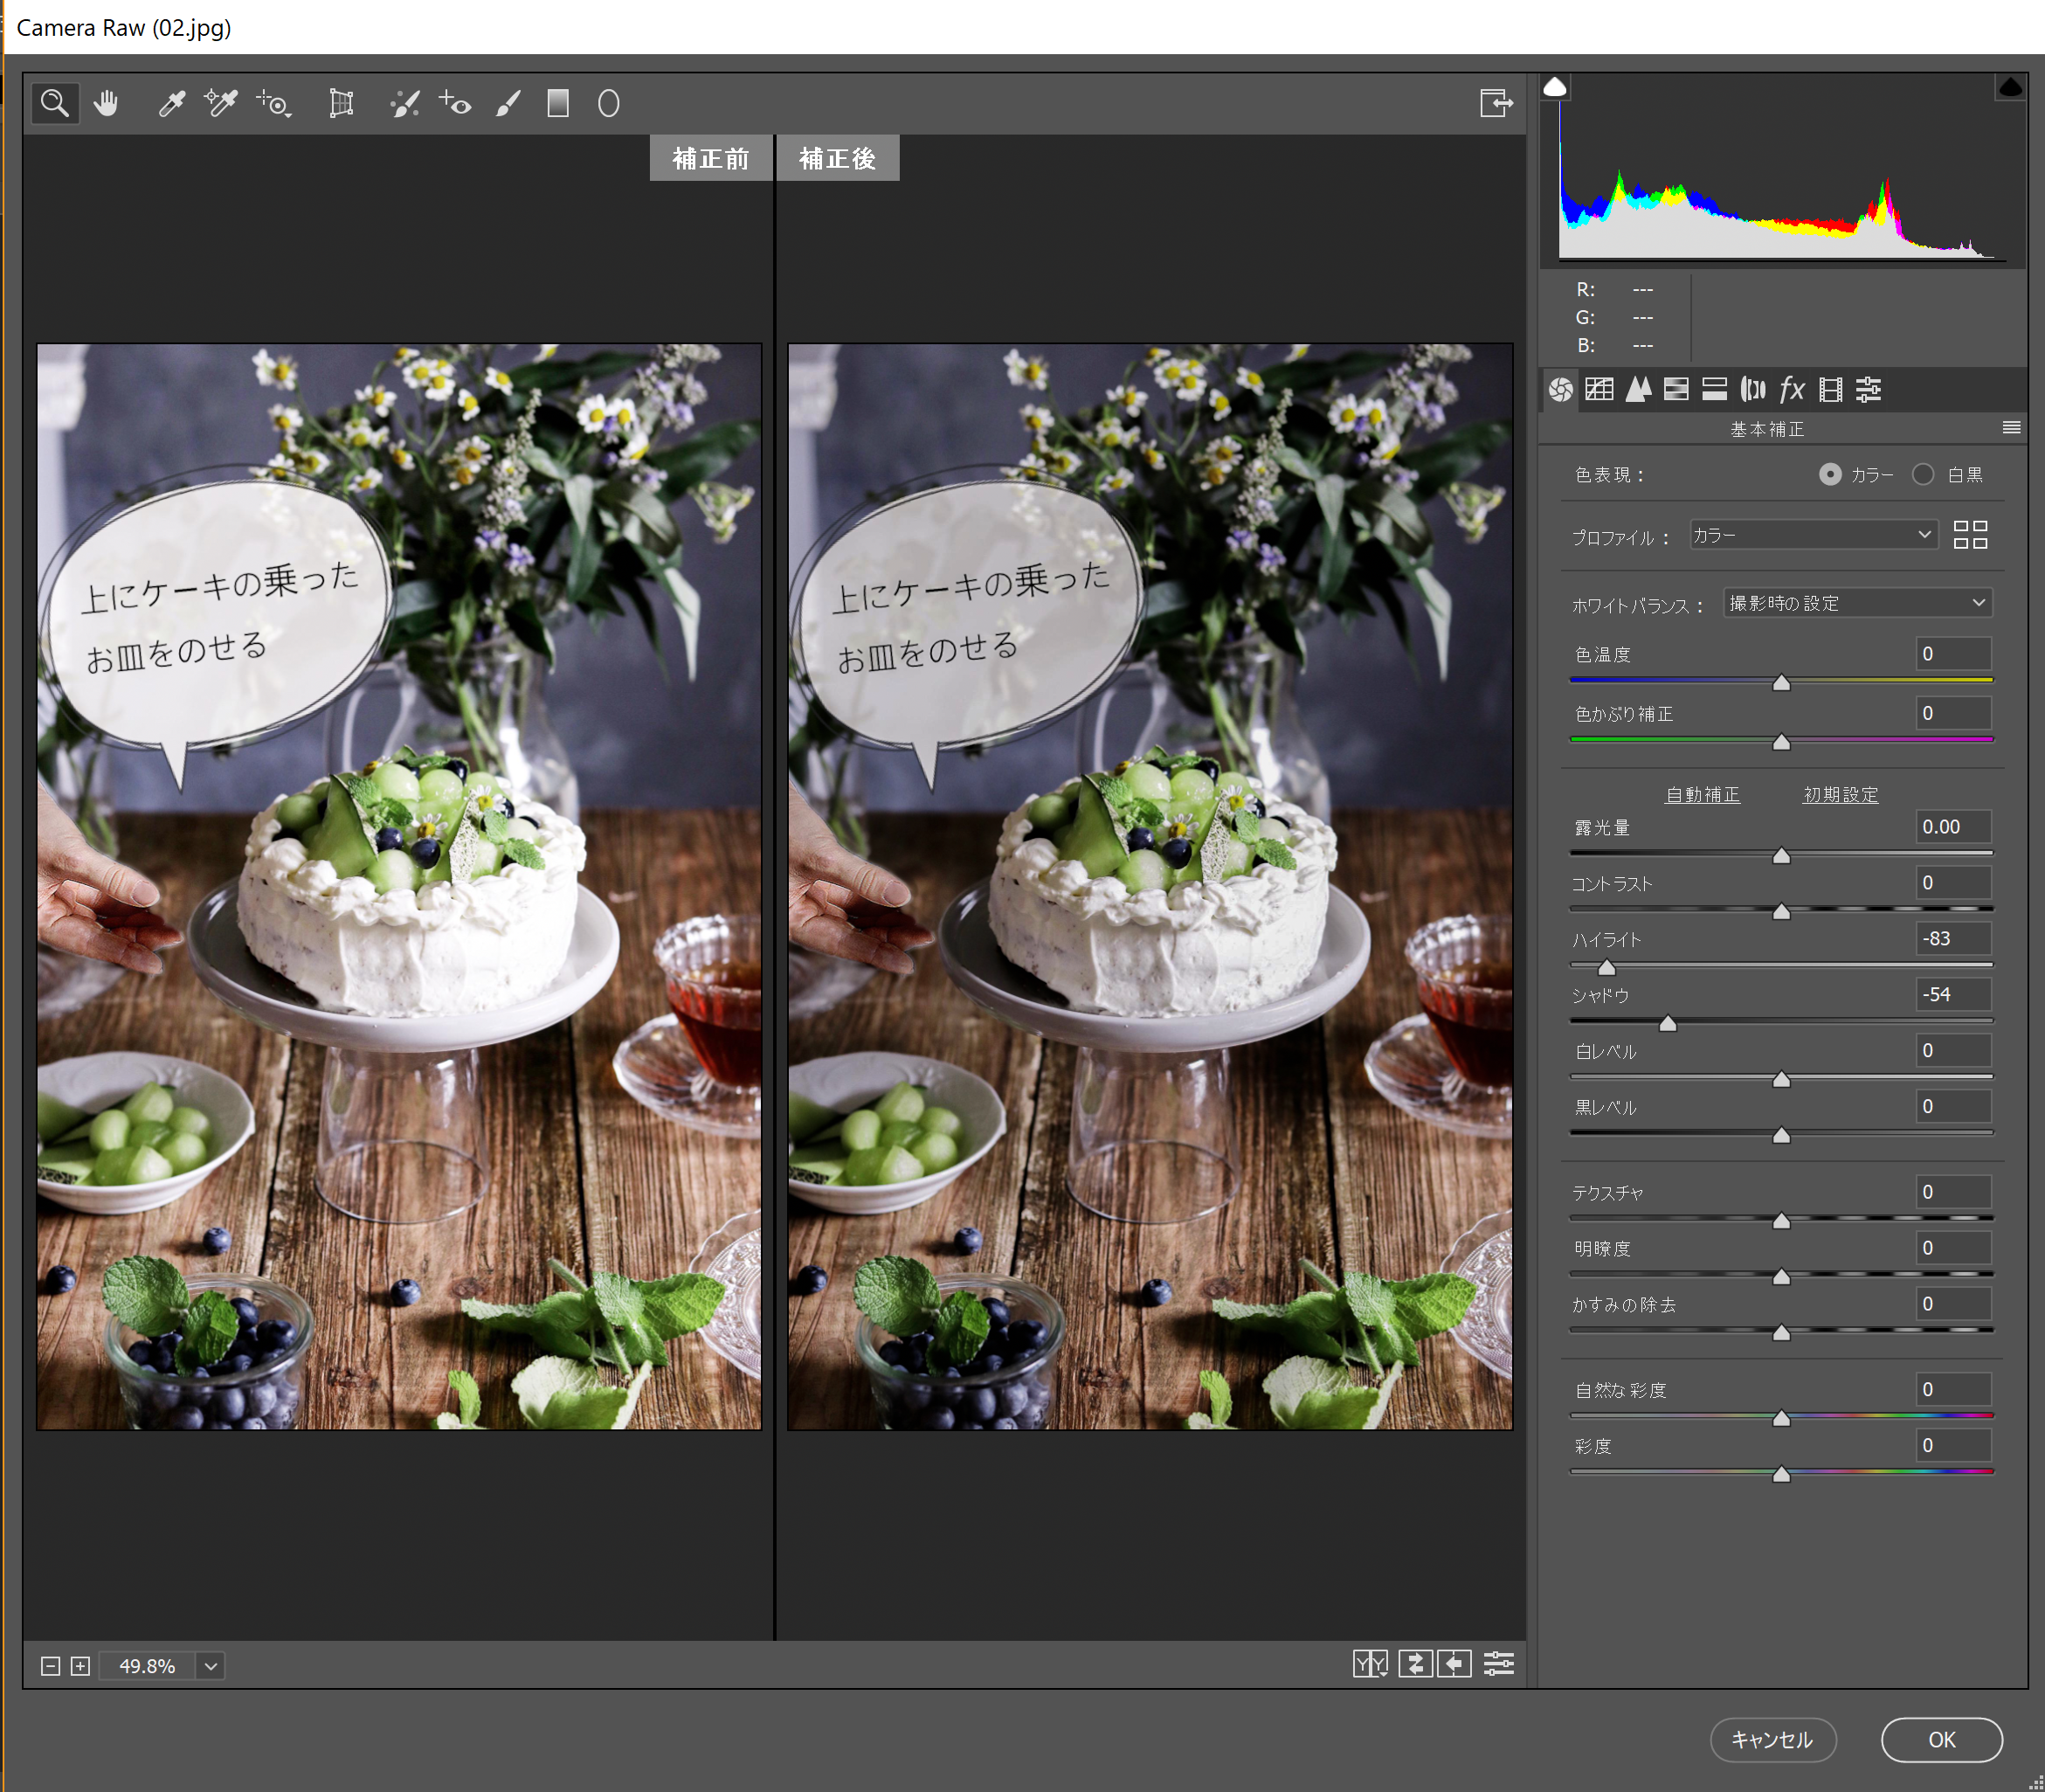This screenshot has height=1792, width=2045.
Task: Toggle shadow clipping warning in histogram
Action: [1555, 87]
